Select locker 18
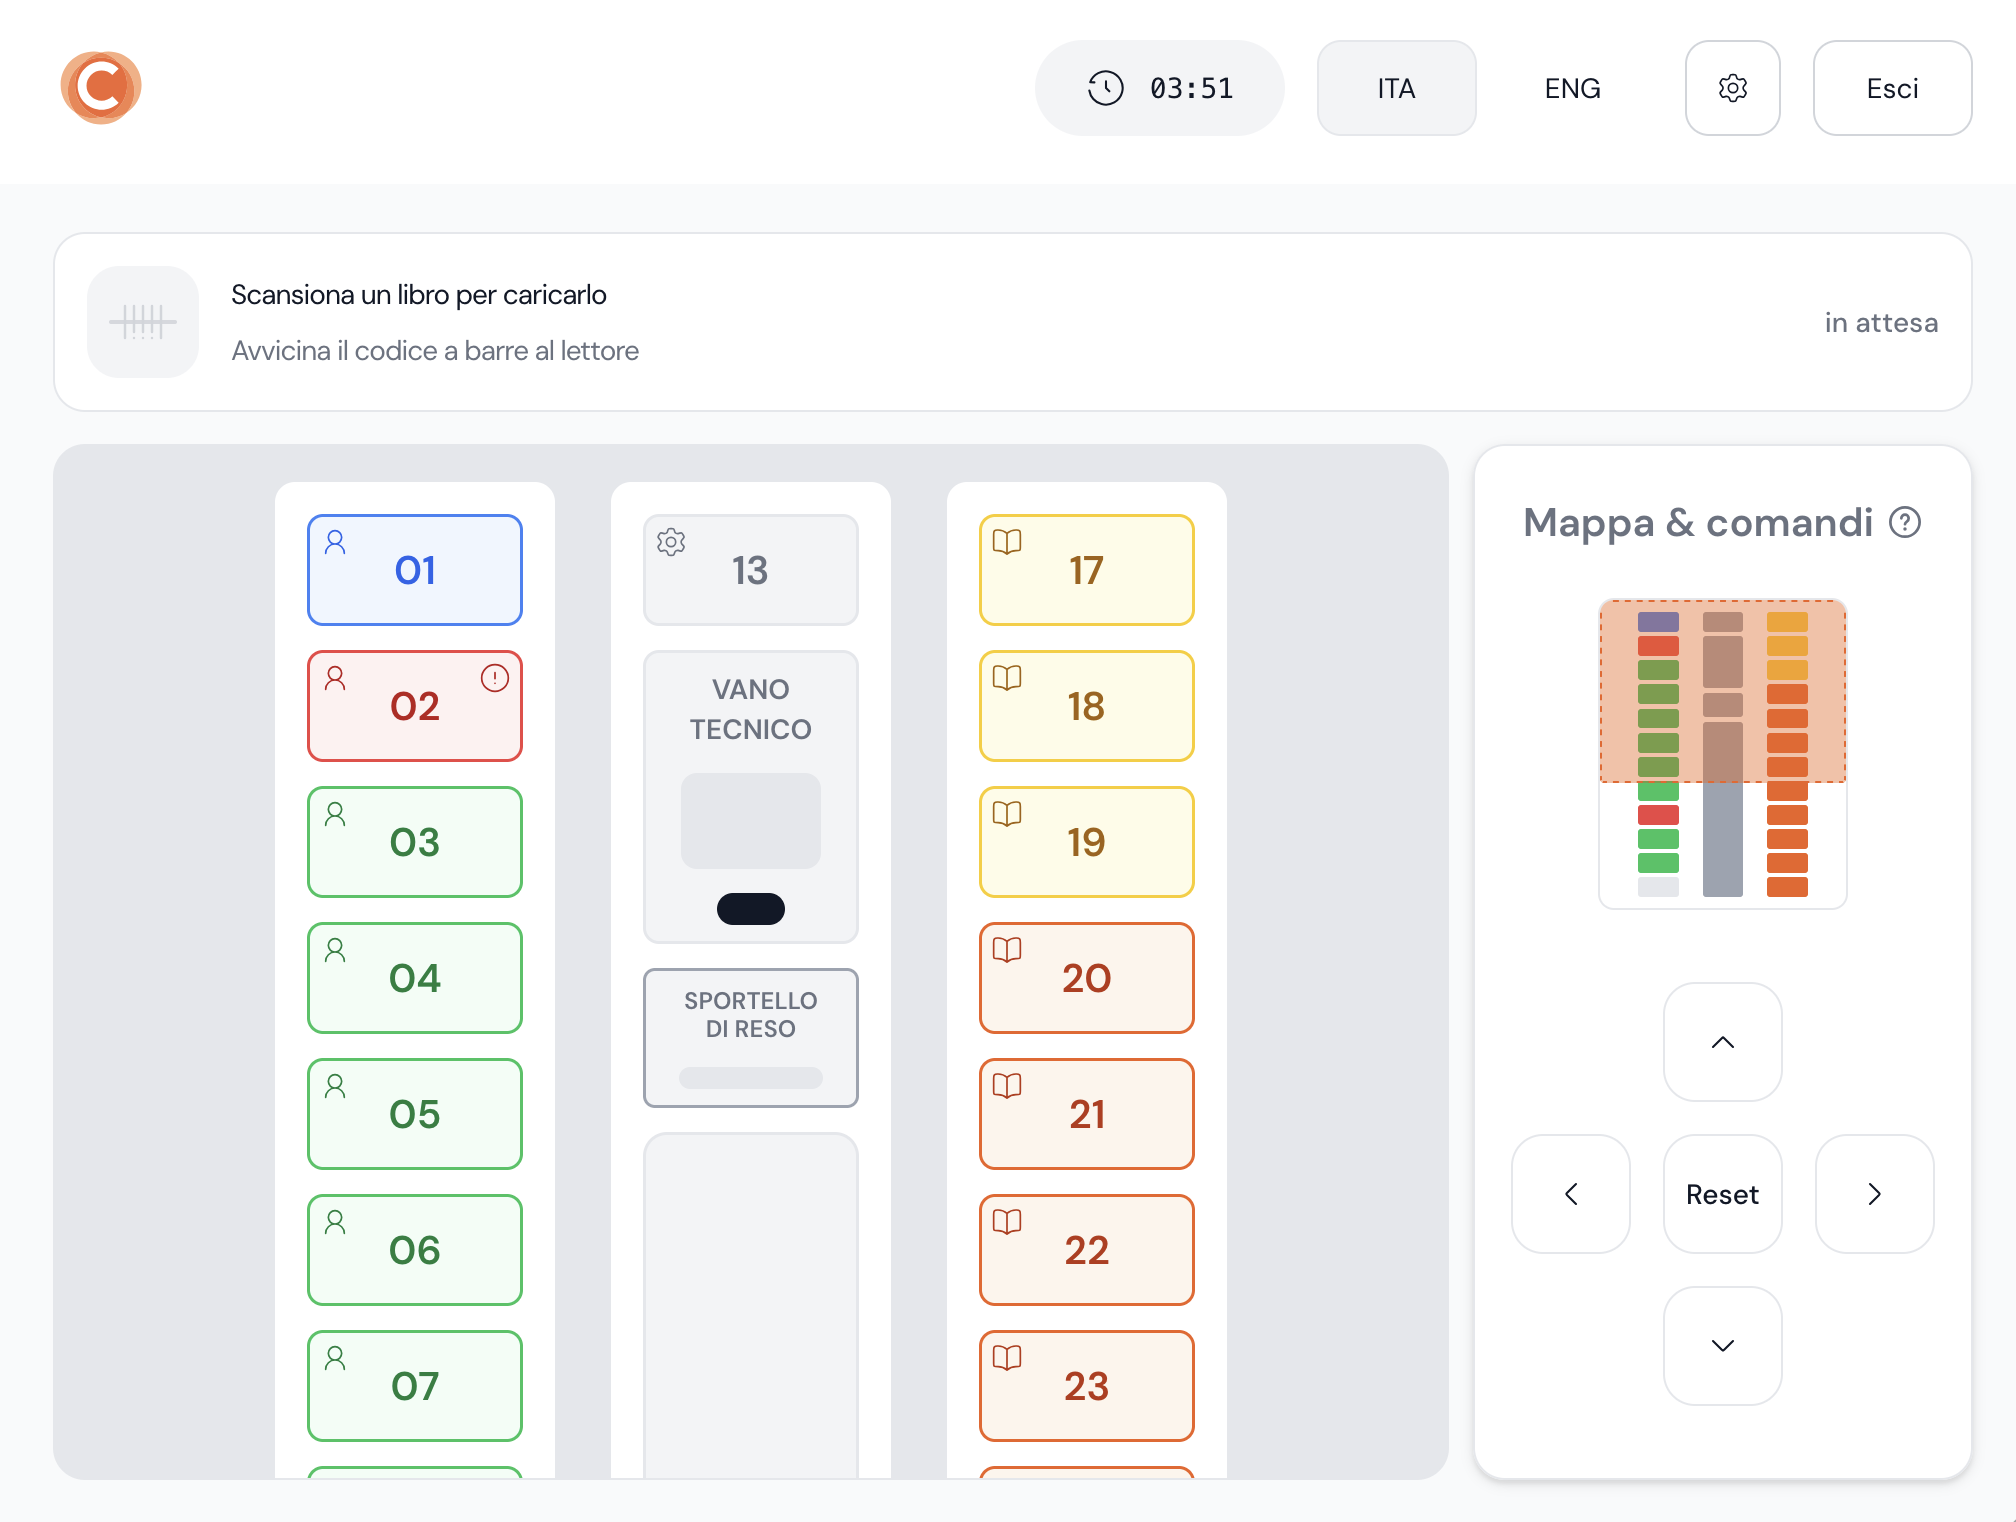The width and height of the screenshot is (2016, 1522). click(x=1087, y=706)
